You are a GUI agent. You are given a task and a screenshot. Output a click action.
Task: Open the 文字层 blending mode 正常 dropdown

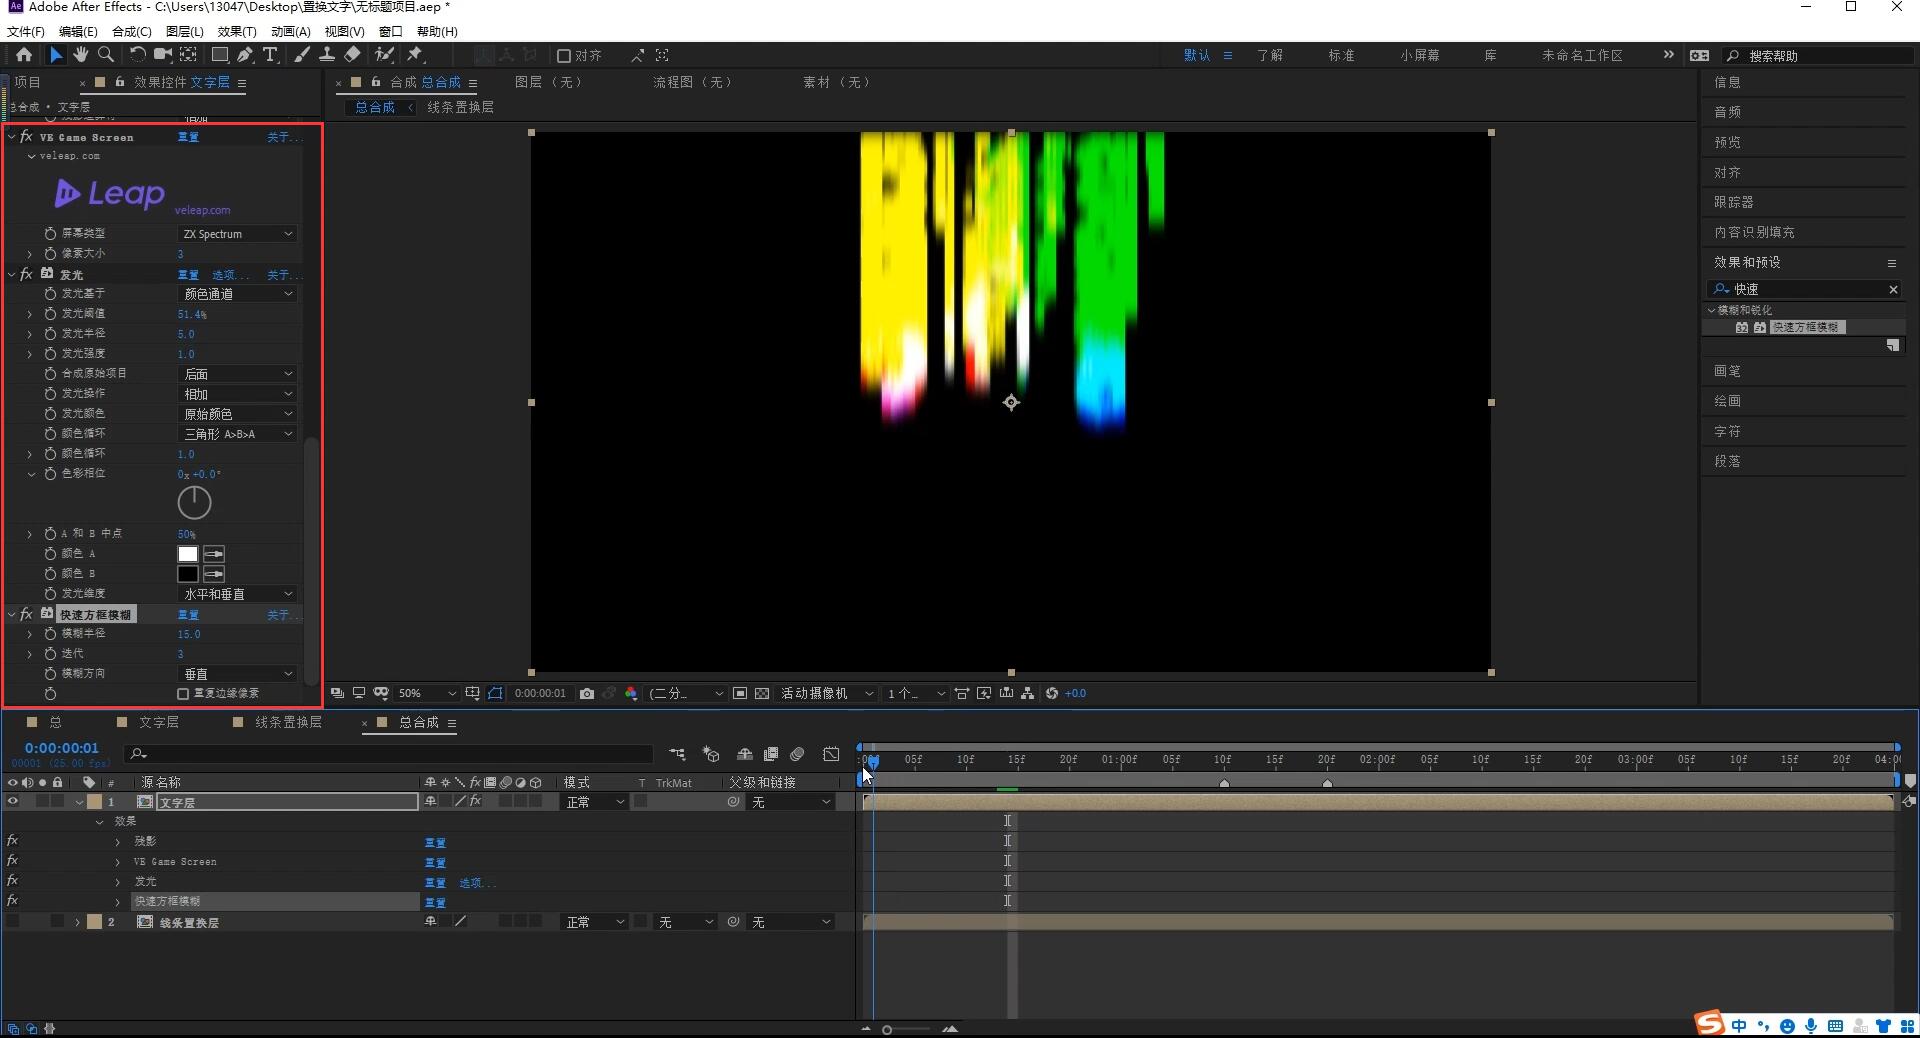[x=595, y=802]
